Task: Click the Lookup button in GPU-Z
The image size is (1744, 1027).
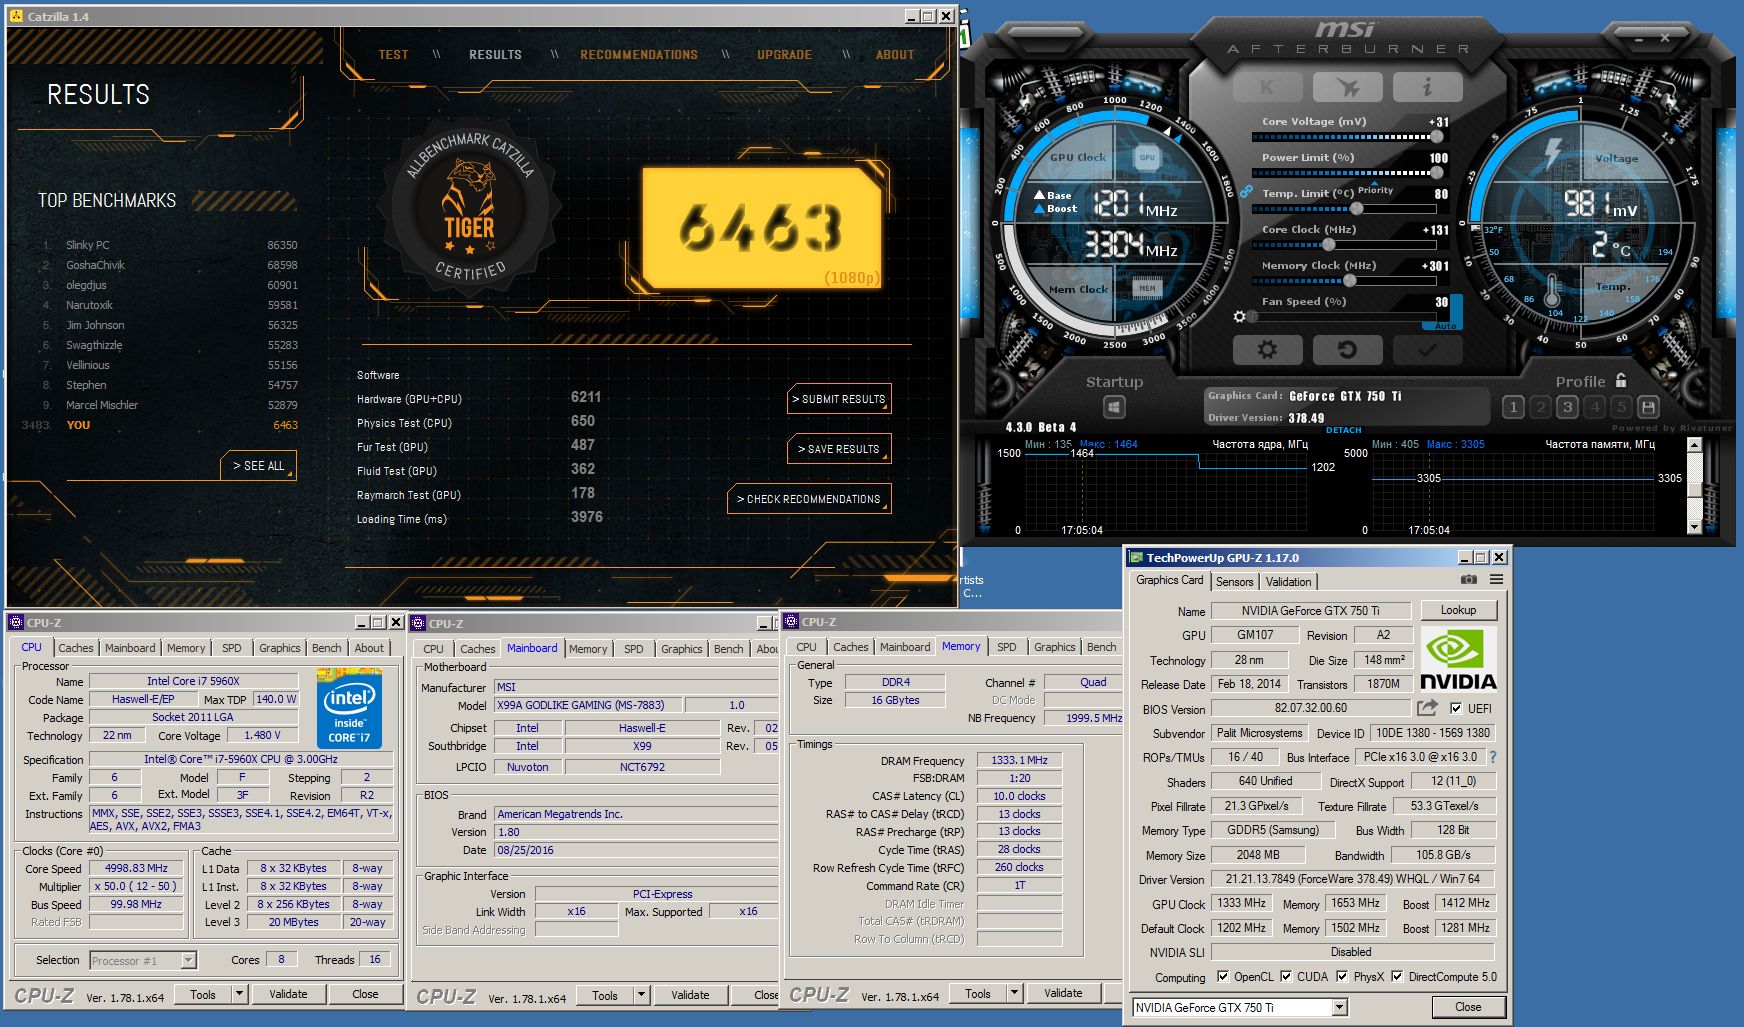Action: tap(1458, 610)
